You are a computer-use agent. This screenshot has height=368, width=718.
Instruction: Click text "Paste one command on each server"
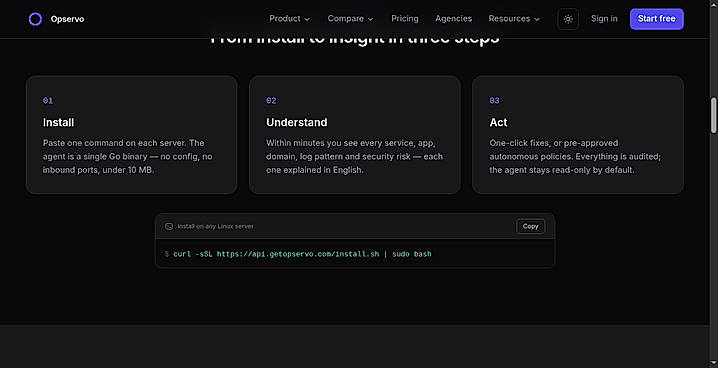114,143
